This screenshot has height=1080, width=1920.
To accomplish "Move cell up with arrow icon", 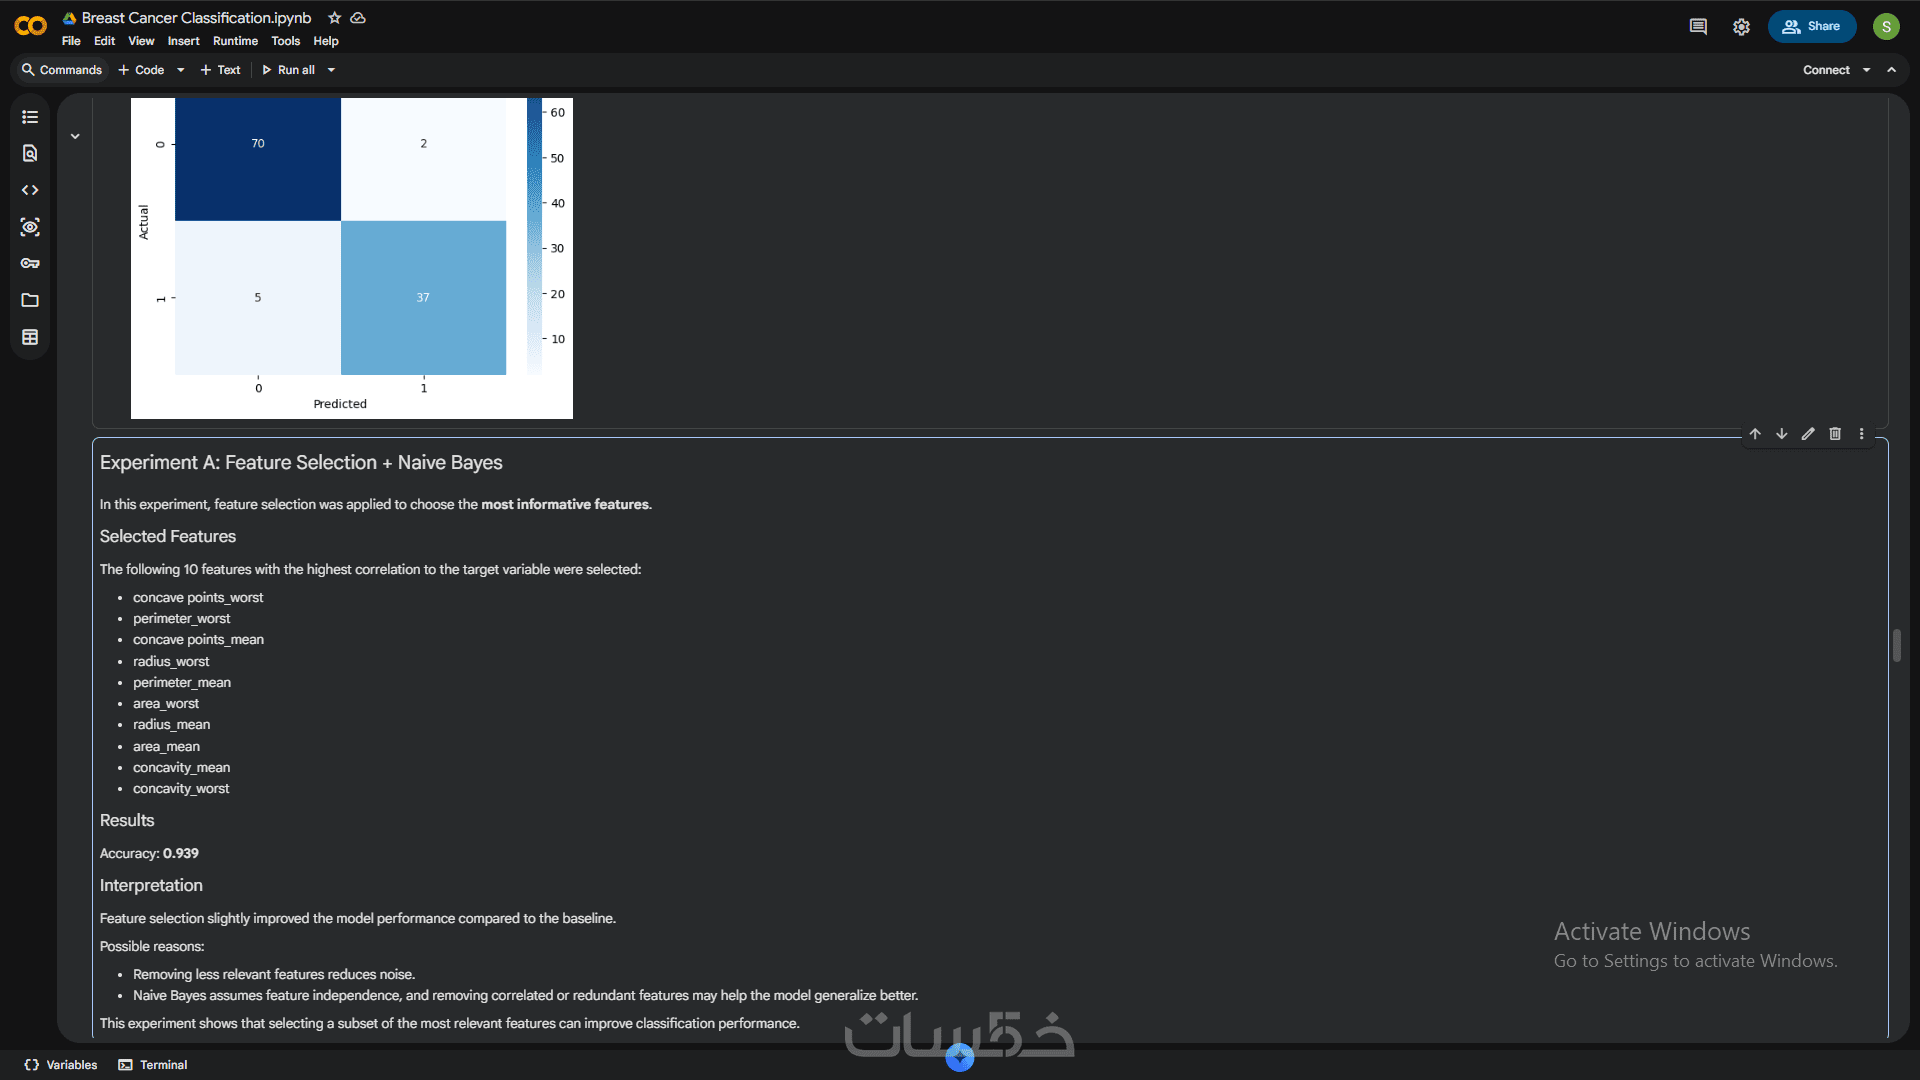I will (x=1755, y=434).
